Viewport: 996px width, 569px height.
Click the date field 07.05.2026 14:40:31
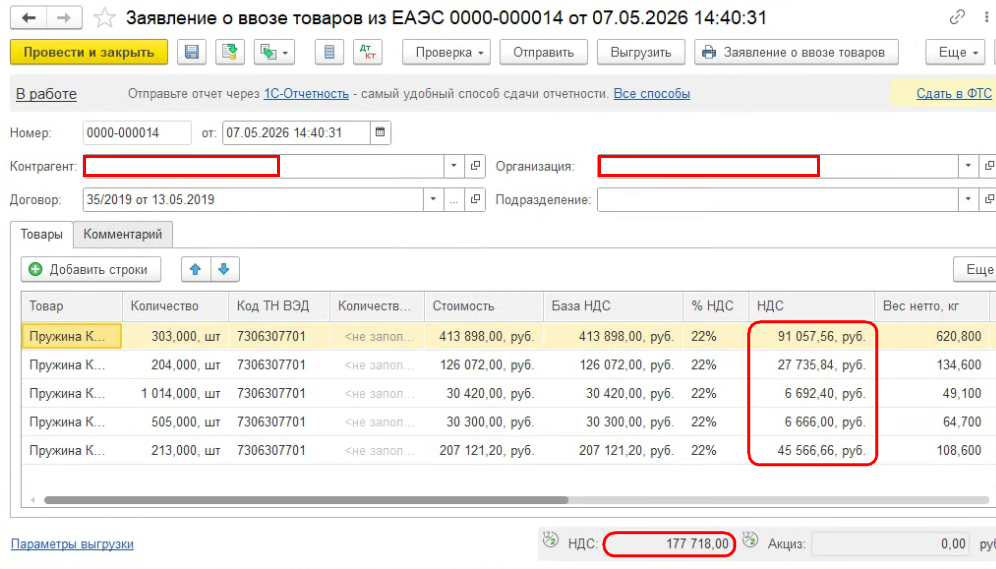tap(296, 133)
